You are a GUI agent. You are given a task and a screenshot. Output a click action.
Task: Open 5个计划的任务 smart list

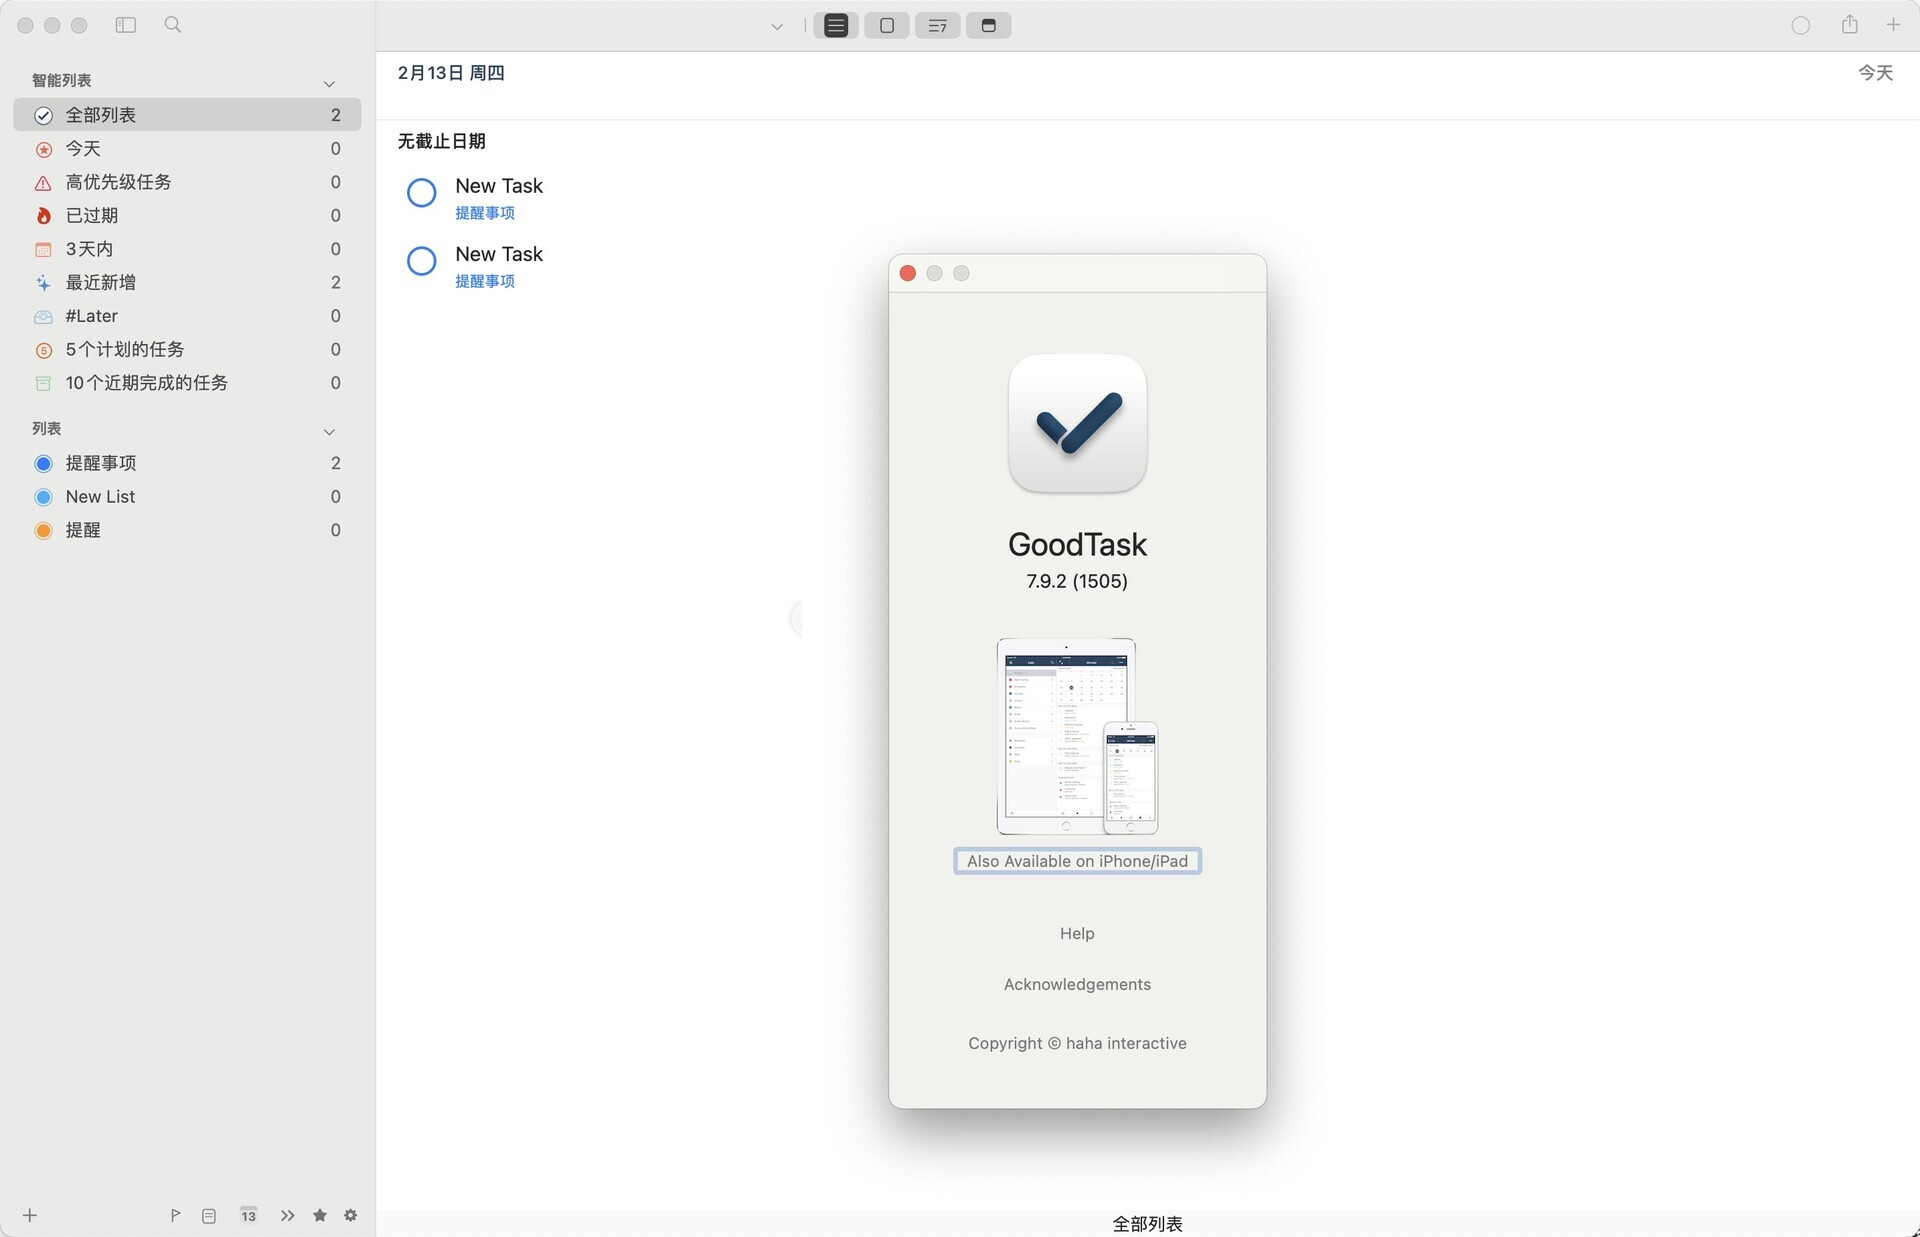click(x=187, y=350)
